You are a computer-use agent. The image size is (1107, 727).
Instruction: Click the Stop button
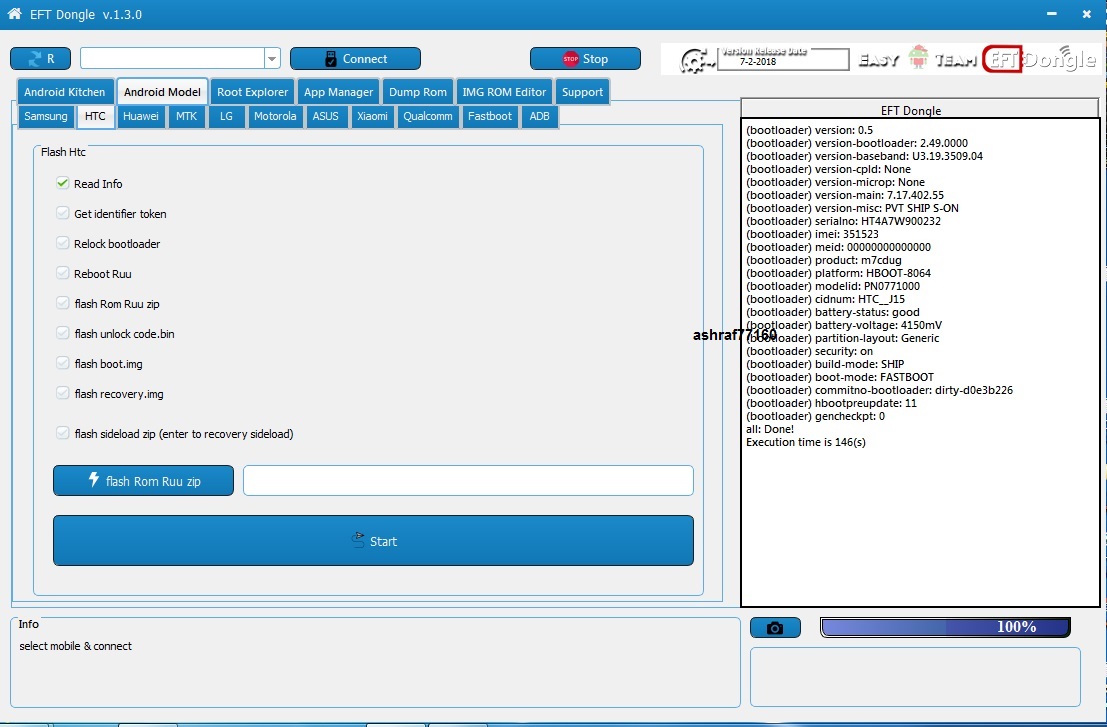tap(585, 59)
